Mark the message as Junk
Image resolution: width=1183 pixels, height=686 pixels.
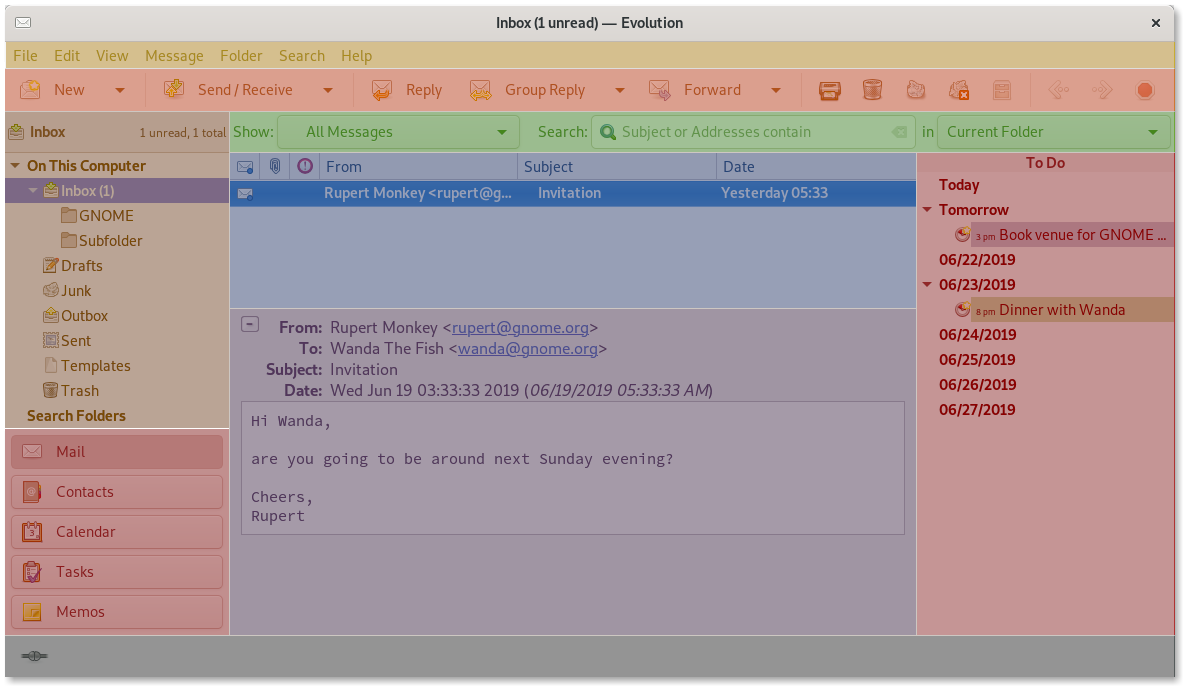(915, 89)
